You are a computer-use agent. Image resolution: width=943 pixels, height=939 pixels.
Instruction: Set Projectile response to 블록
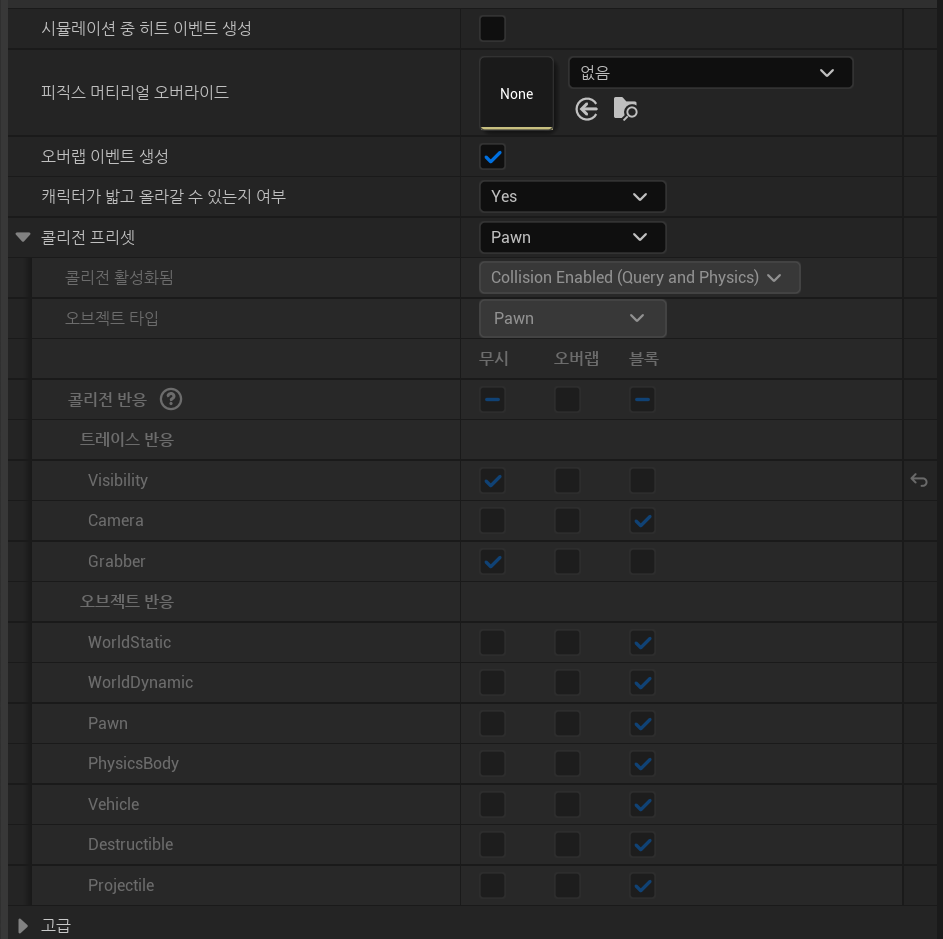pyautogui.click(x=642, y=885)
